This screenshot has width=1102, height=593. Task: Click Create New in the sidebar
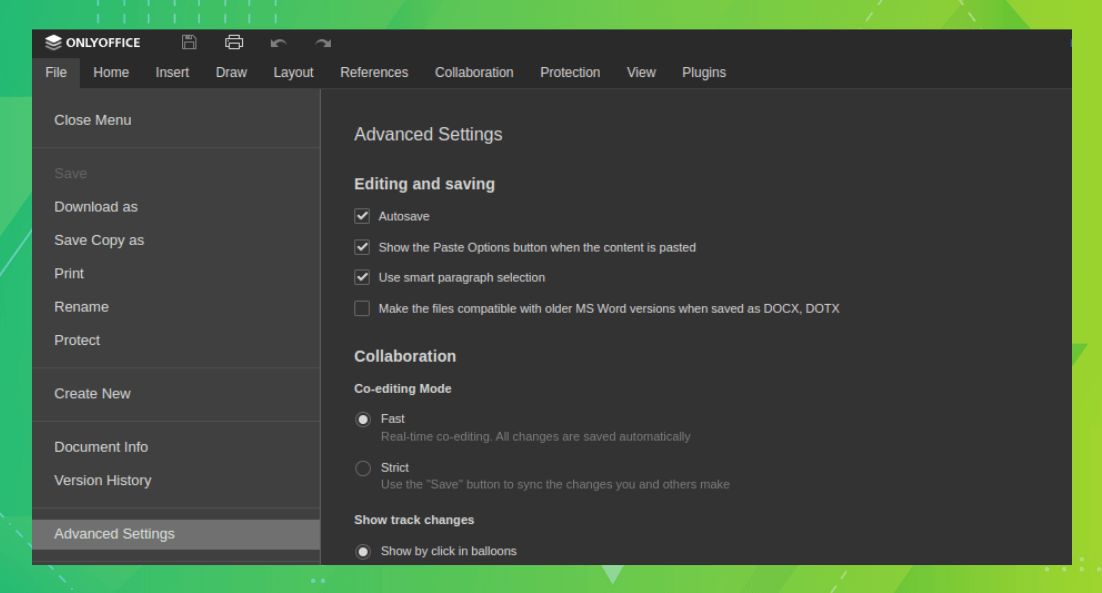pyautogui.click(x=92, y=393)
